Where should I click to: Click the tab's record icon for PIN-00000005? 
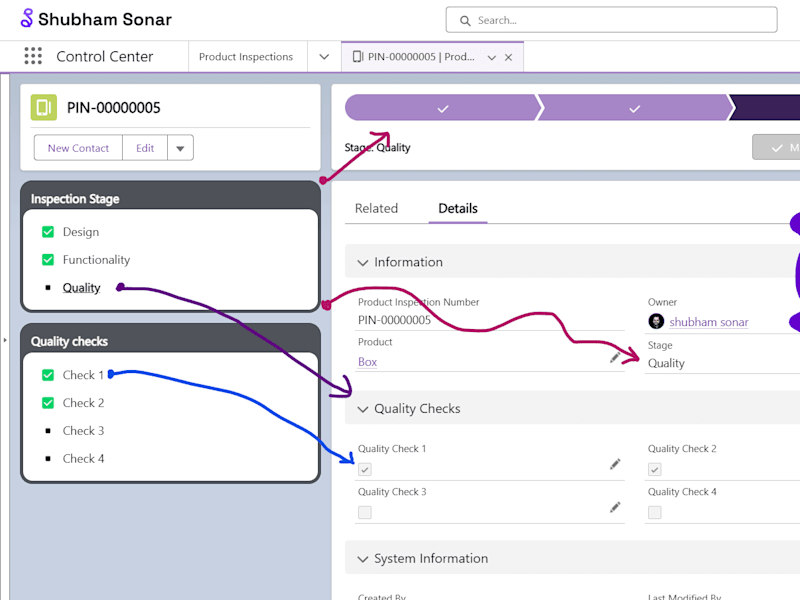click(x=358, y=57)
